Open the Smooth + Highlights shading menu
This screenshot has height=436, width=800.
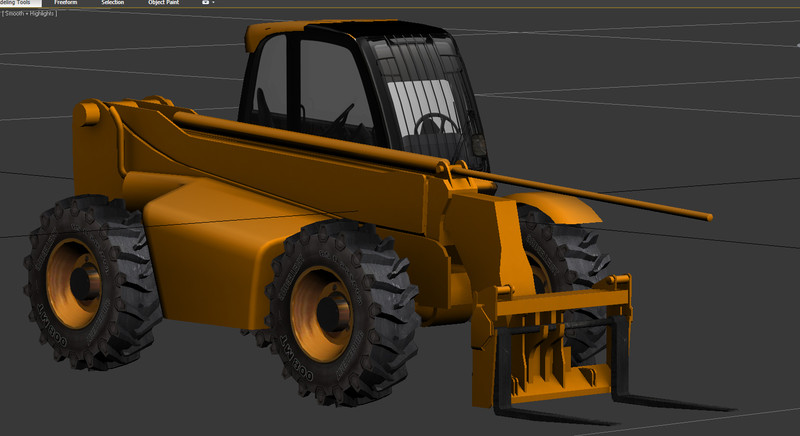pyautogui.click(x=29, y=14)
